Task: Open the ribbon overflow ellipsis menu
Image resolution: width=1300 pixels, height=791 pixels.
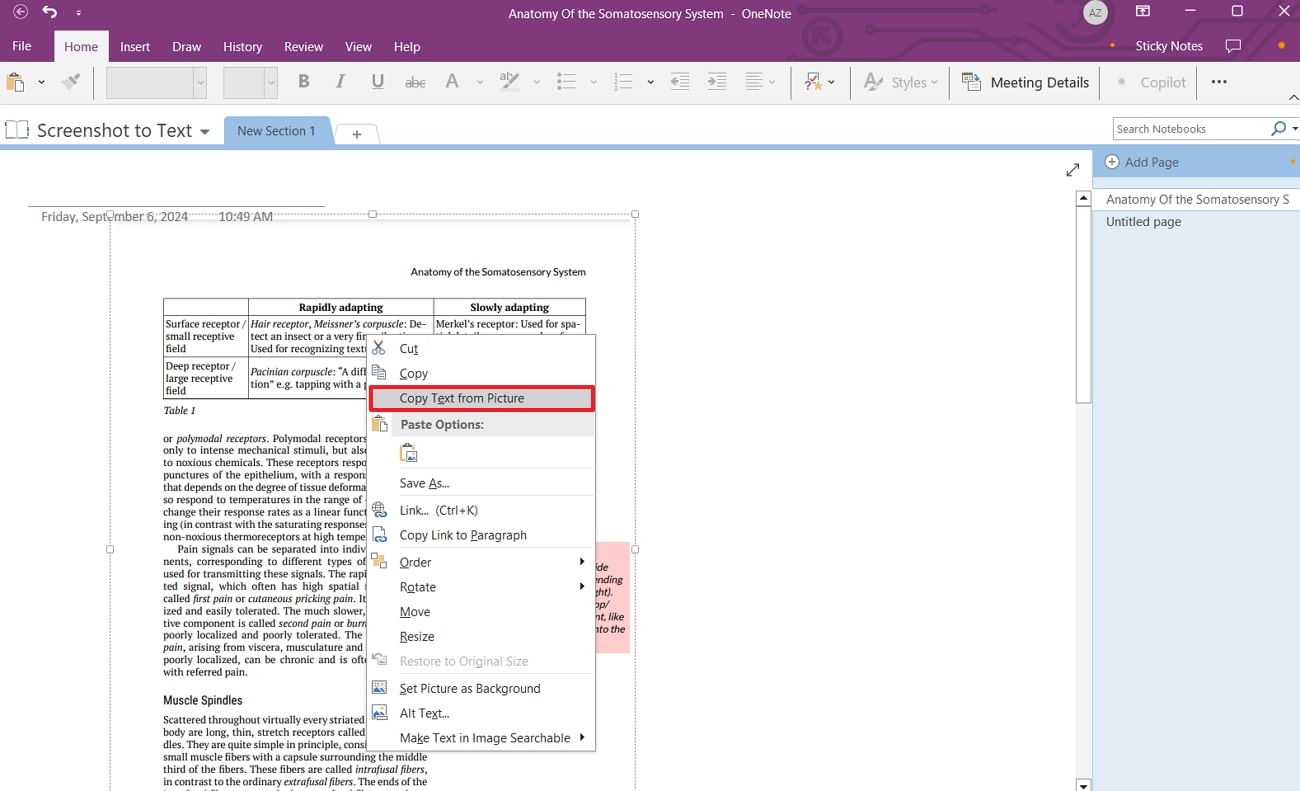Action: (1219, 82)
